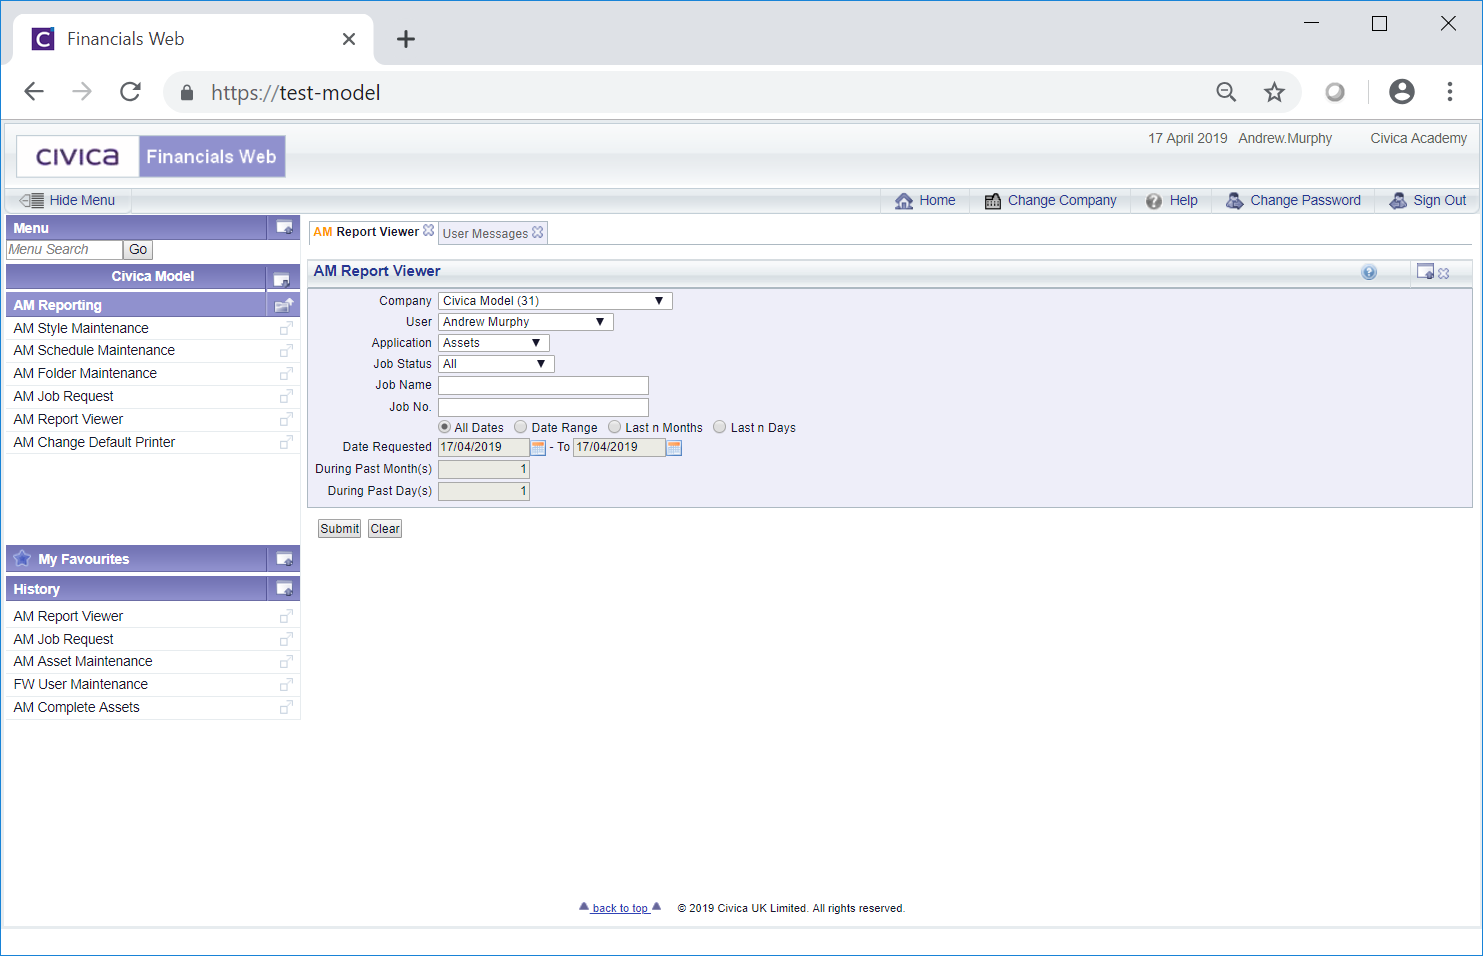Click the Job Name field
The image size is (1483, 956).
click(543, 386)
